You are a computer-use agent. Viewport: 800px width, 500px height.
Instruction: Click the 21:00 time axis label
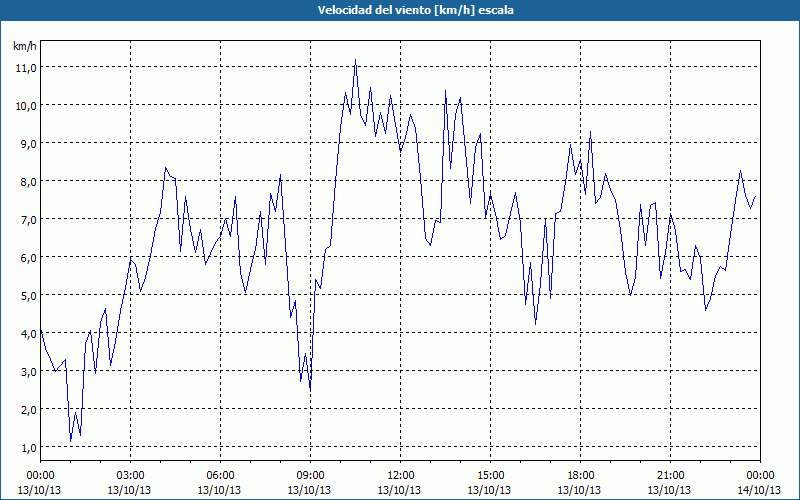(670, 476)
